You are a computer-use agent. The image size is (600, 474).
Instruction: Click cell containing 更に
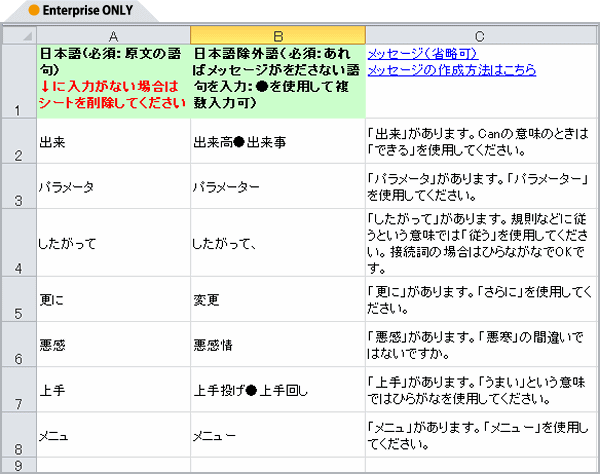point(113,299)
